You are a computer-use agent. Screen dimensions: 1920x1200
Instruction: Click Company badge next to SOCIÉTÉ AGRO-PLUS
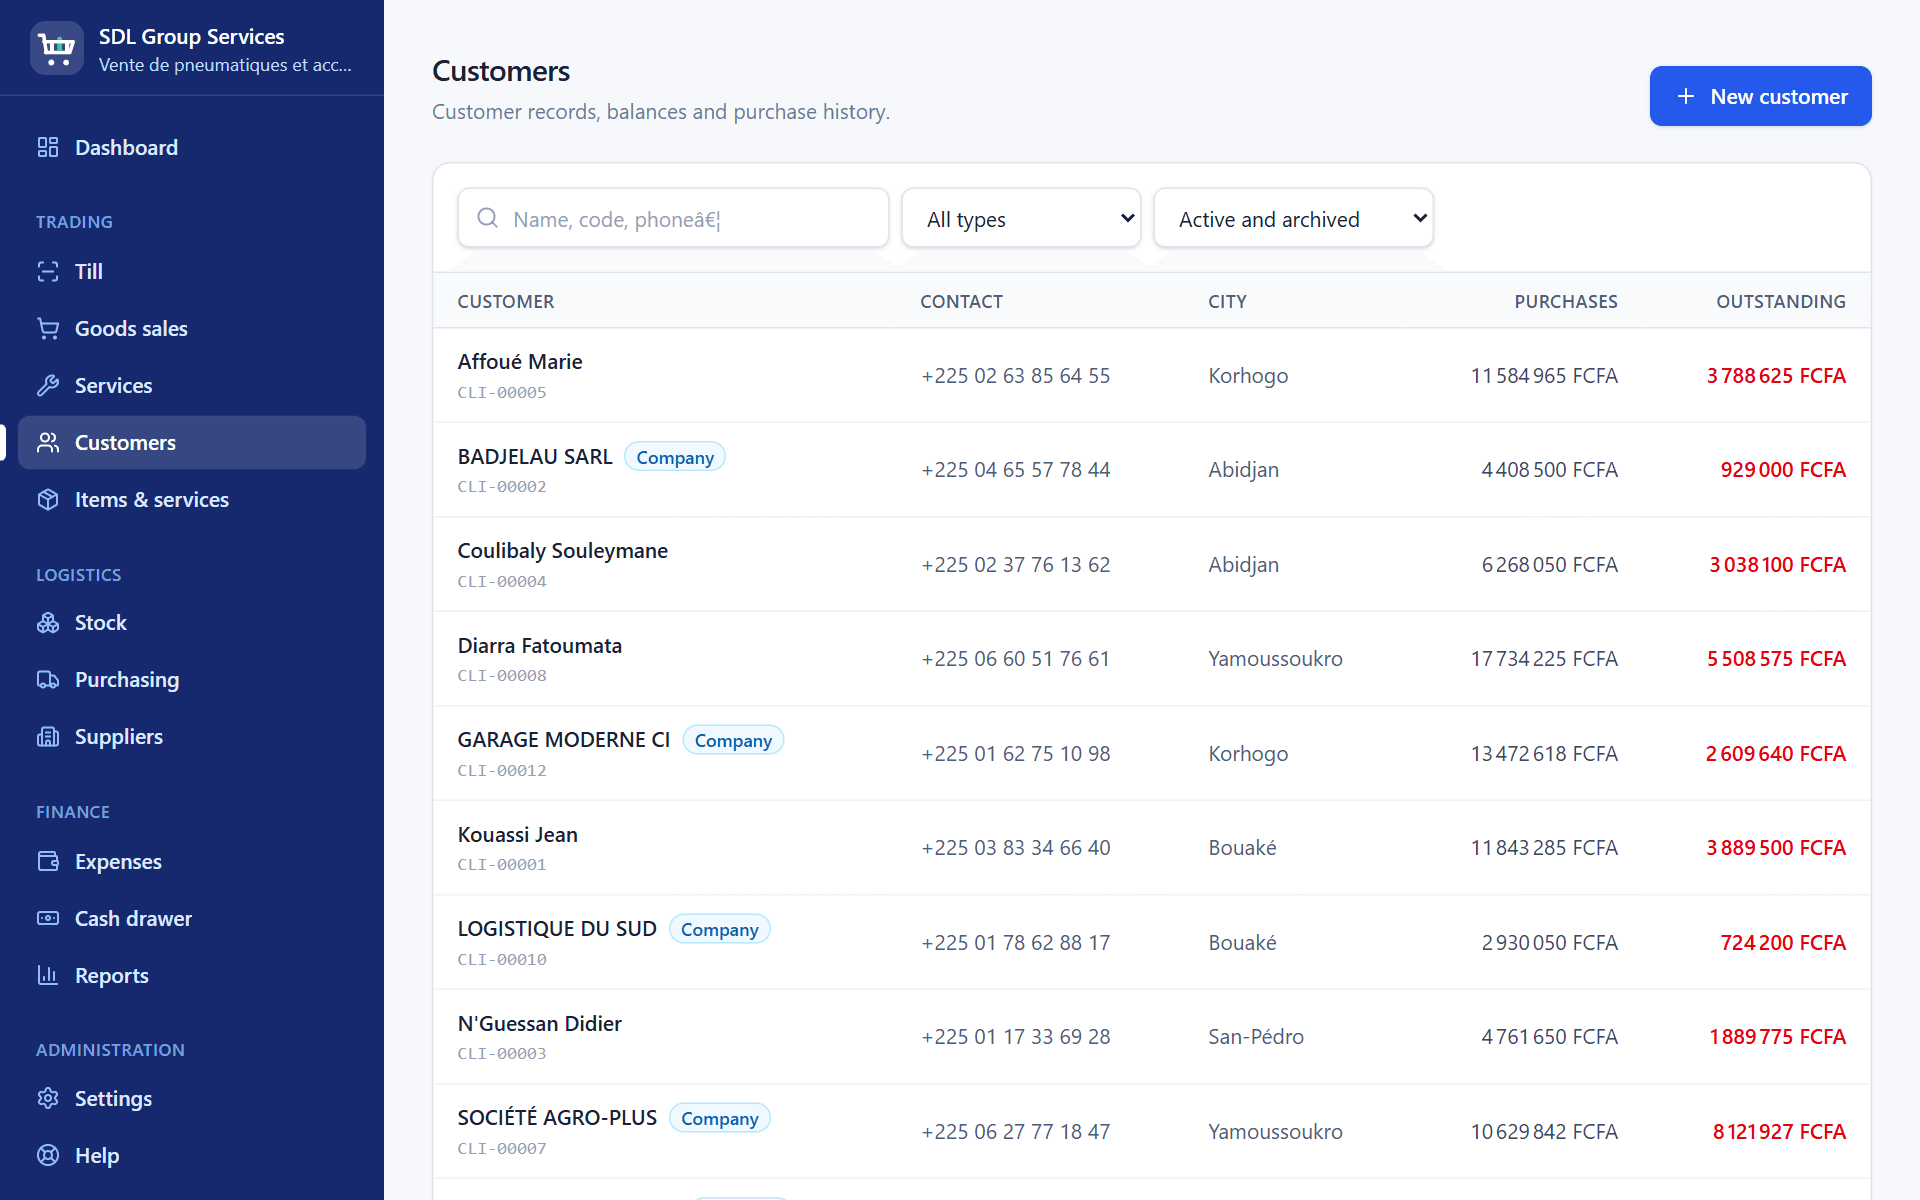[720, 1118]
